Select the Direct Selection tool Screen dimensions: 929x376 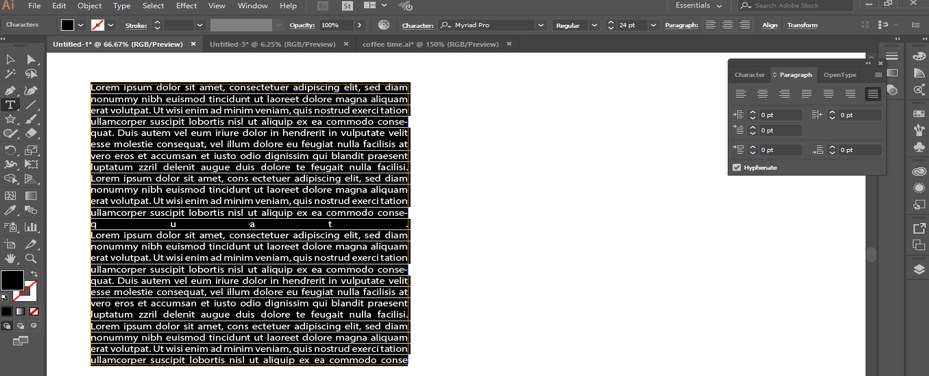pos(31,59)
